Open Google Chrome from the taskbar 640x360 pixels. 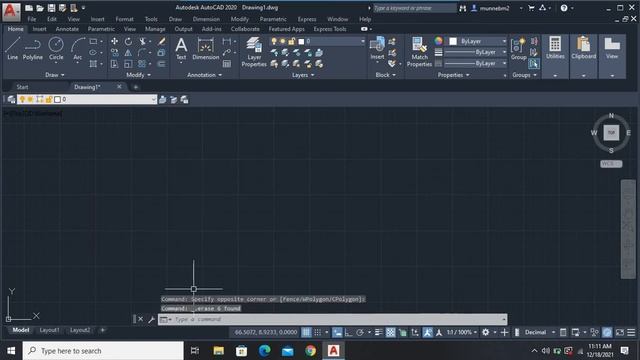(310, 351)
